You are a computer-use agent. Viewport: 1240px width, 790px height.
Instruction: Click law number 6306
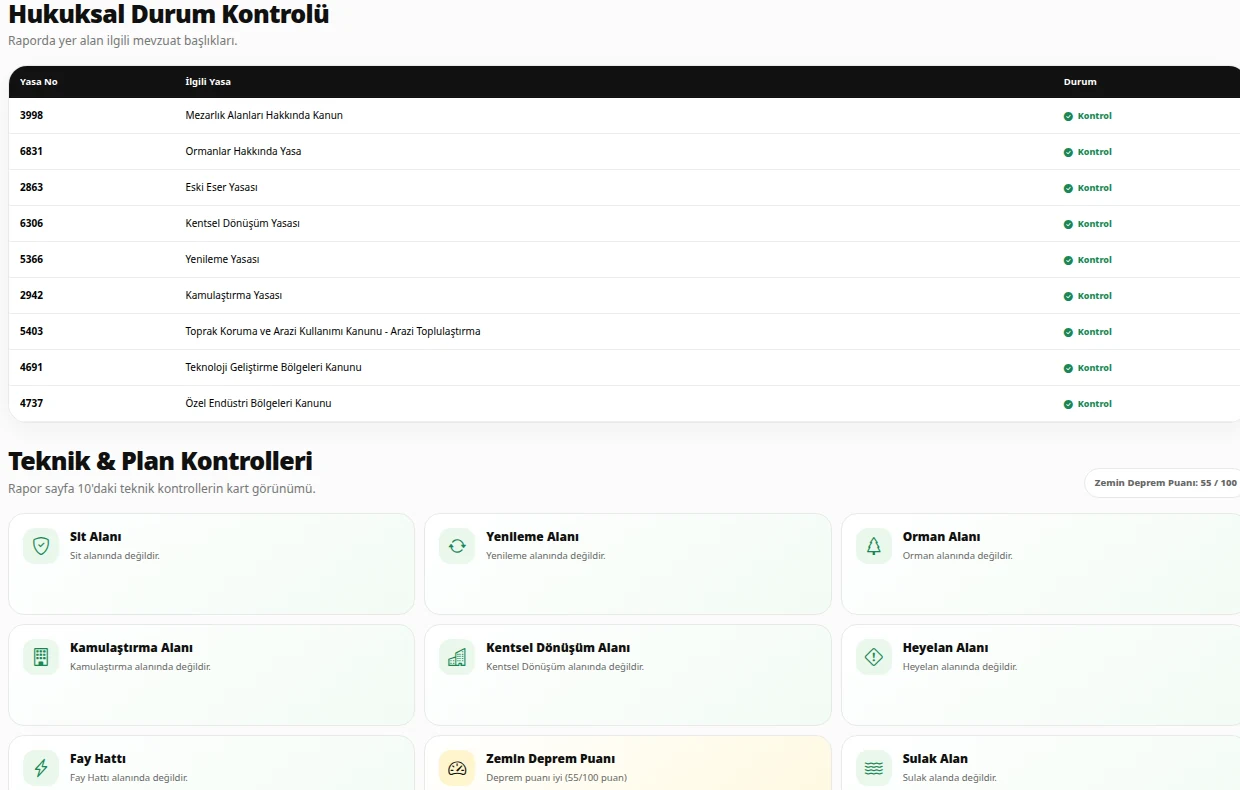coord(32,223)
